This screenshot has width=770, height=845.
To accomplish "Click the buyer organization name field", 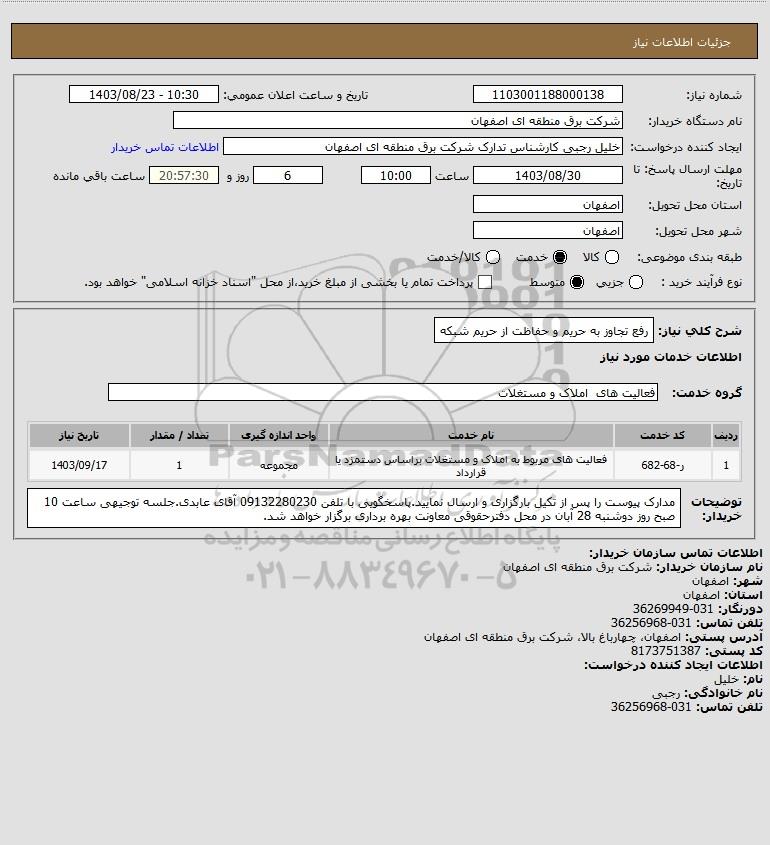I will click(x=398, y=121).
